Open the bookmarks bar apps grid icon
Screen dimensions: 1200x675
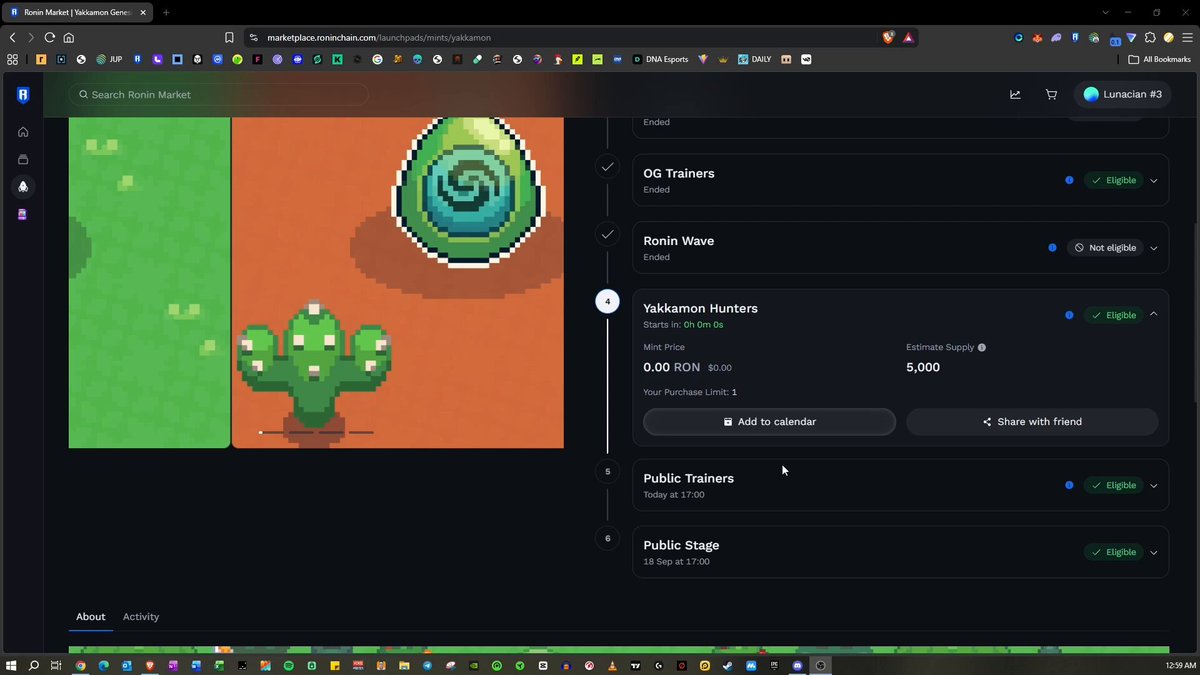tap(12, 59)
